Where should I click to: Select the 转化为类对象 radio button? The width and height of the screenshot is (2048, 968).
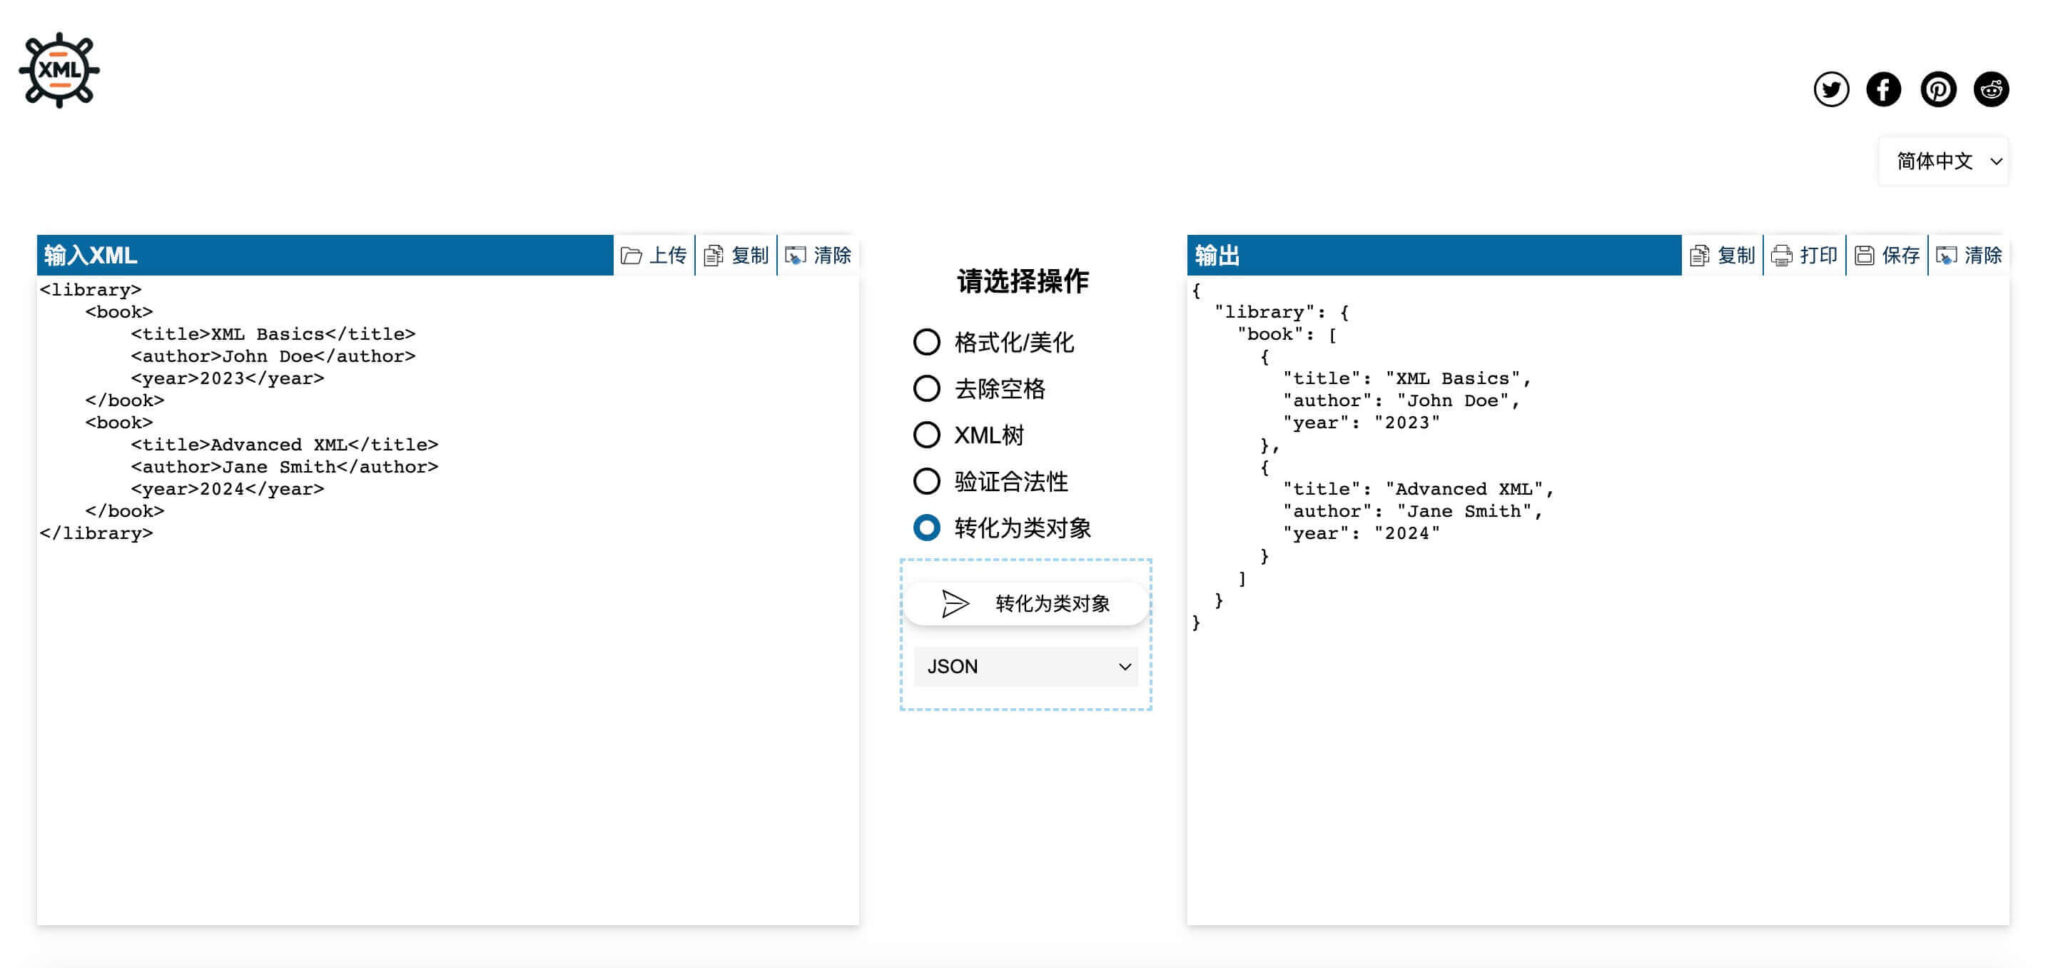[925, 527]
